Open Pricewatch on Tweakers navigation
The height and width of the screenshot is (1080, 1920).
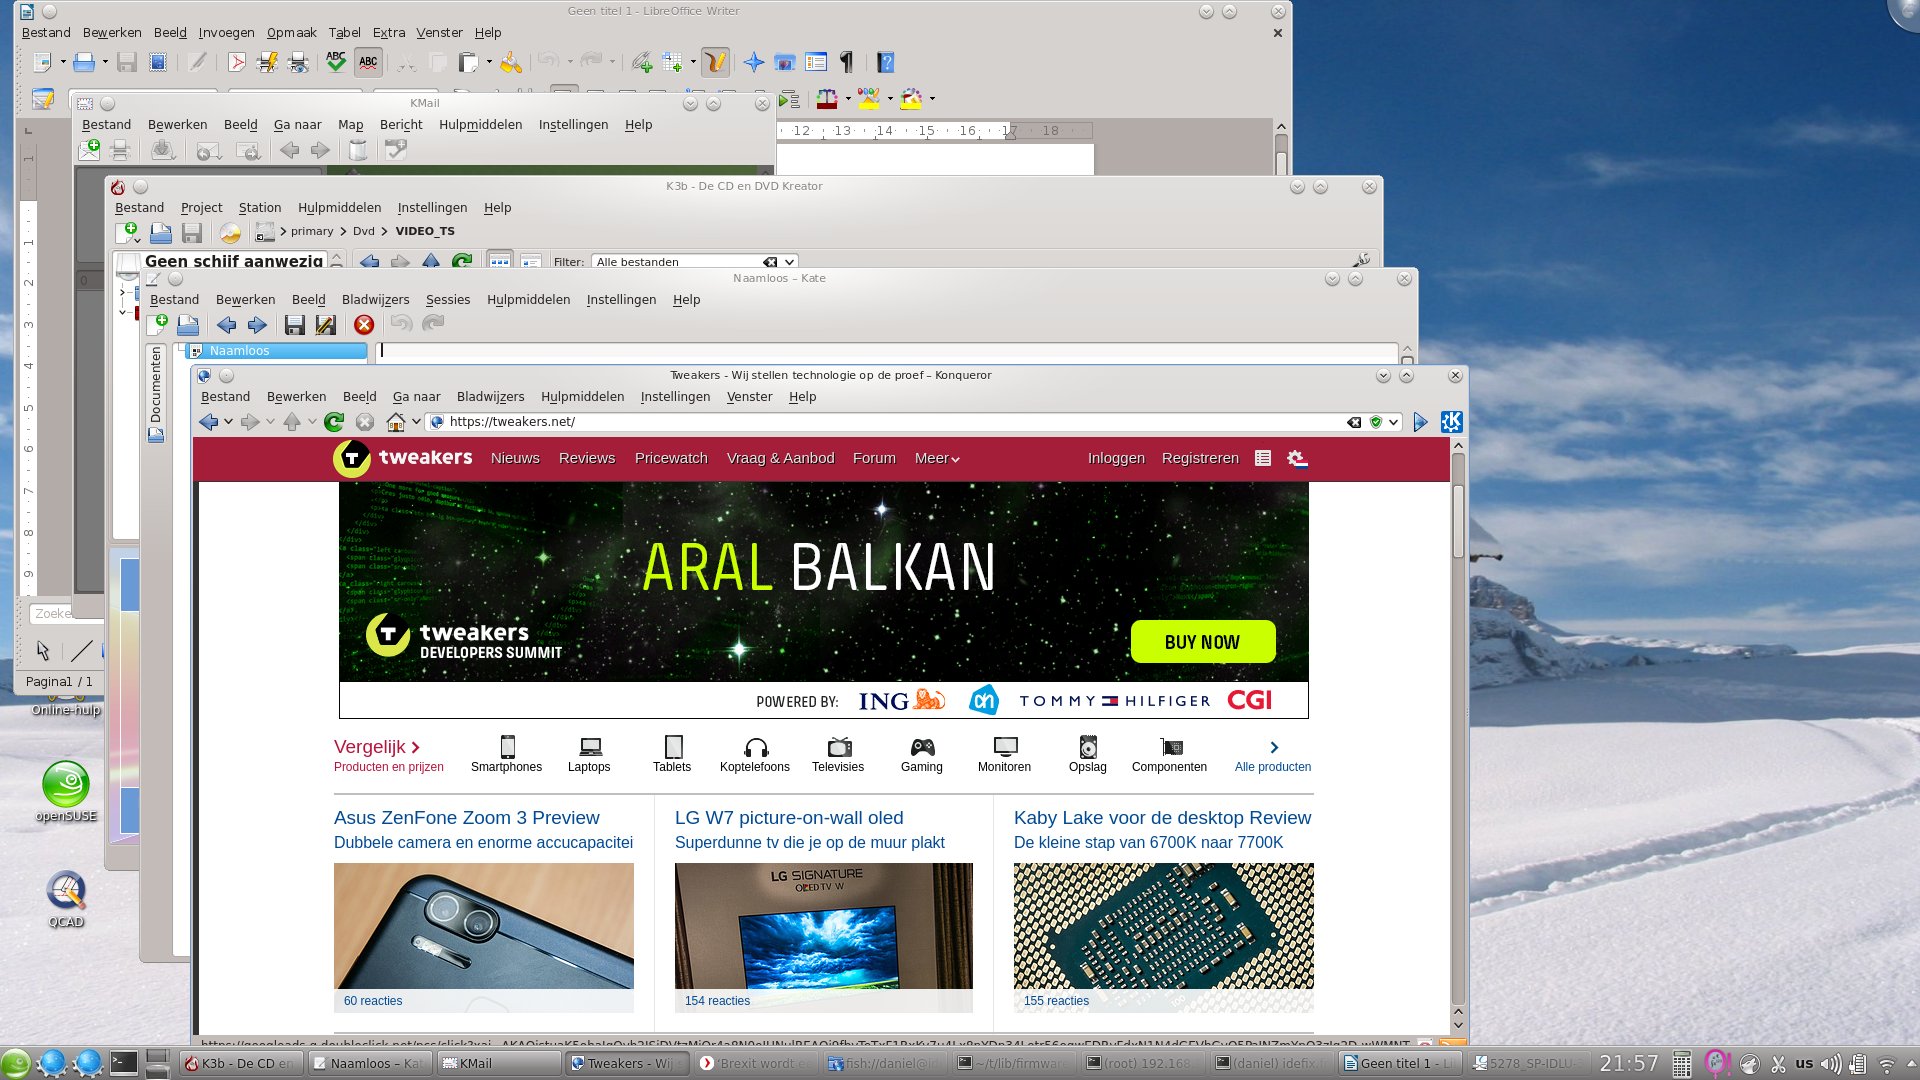tap(671, 458)
